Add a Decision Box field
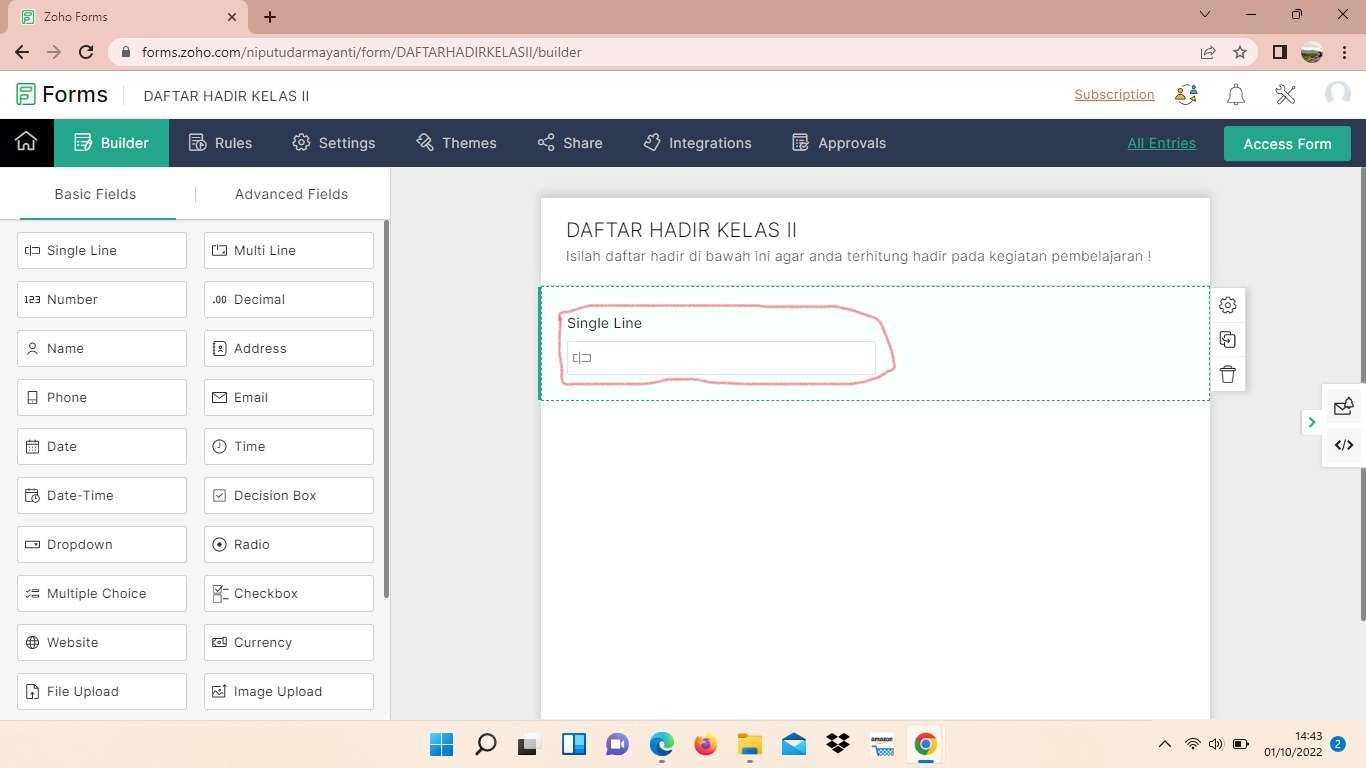Image resolution: width=1366 pixels, height=768 pixels. click(x=289, y=496)
